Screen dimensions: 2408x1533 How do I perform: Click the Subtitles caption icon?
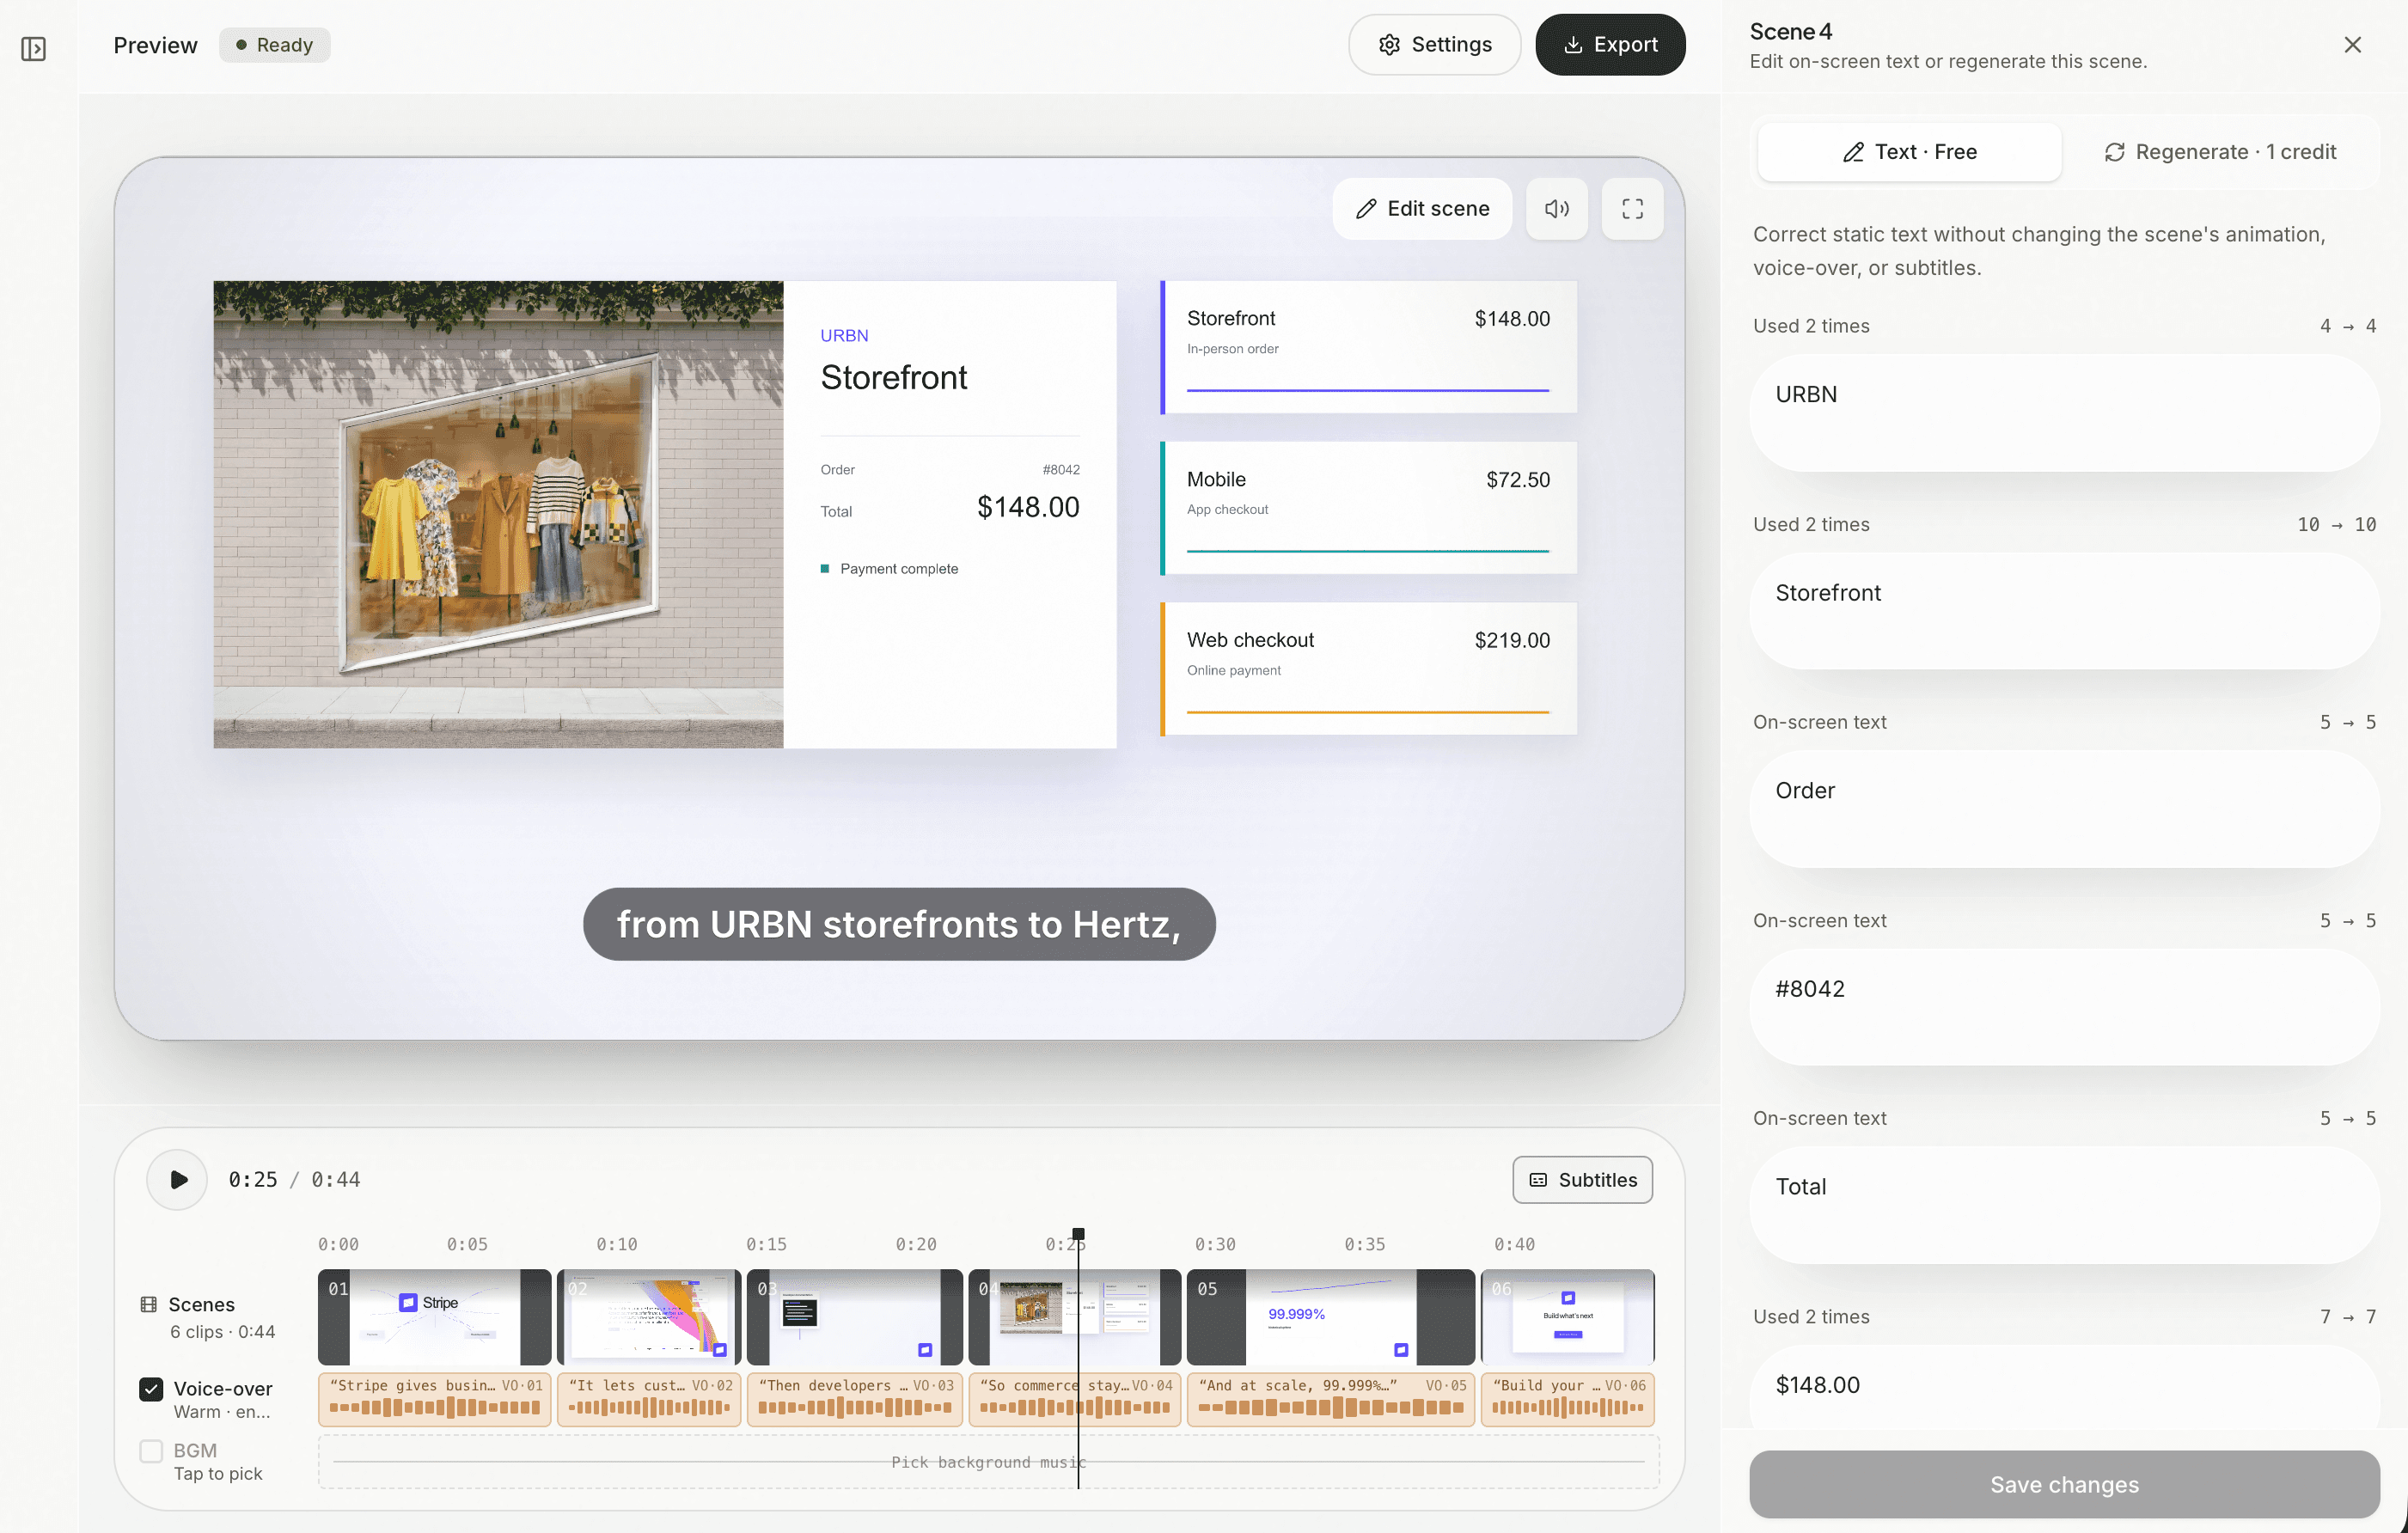[1538, 1180]
